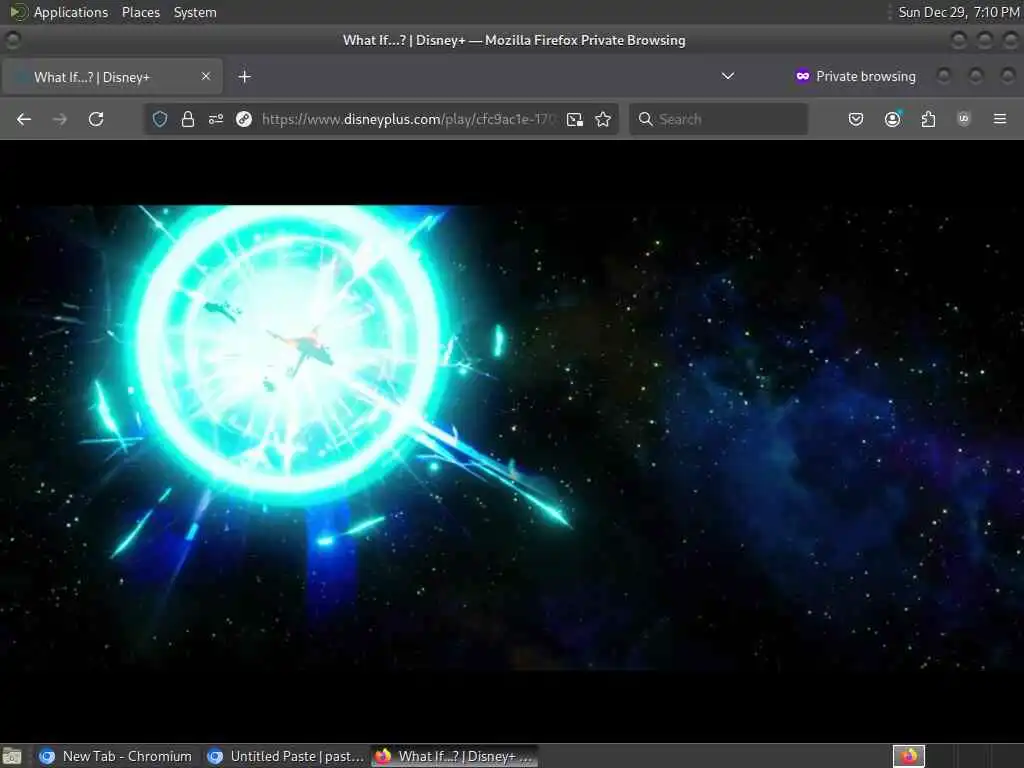The width and height of the screenshot is (1024, 768).
Task: Reload the Disney+ page
Action: pos(96,119)
